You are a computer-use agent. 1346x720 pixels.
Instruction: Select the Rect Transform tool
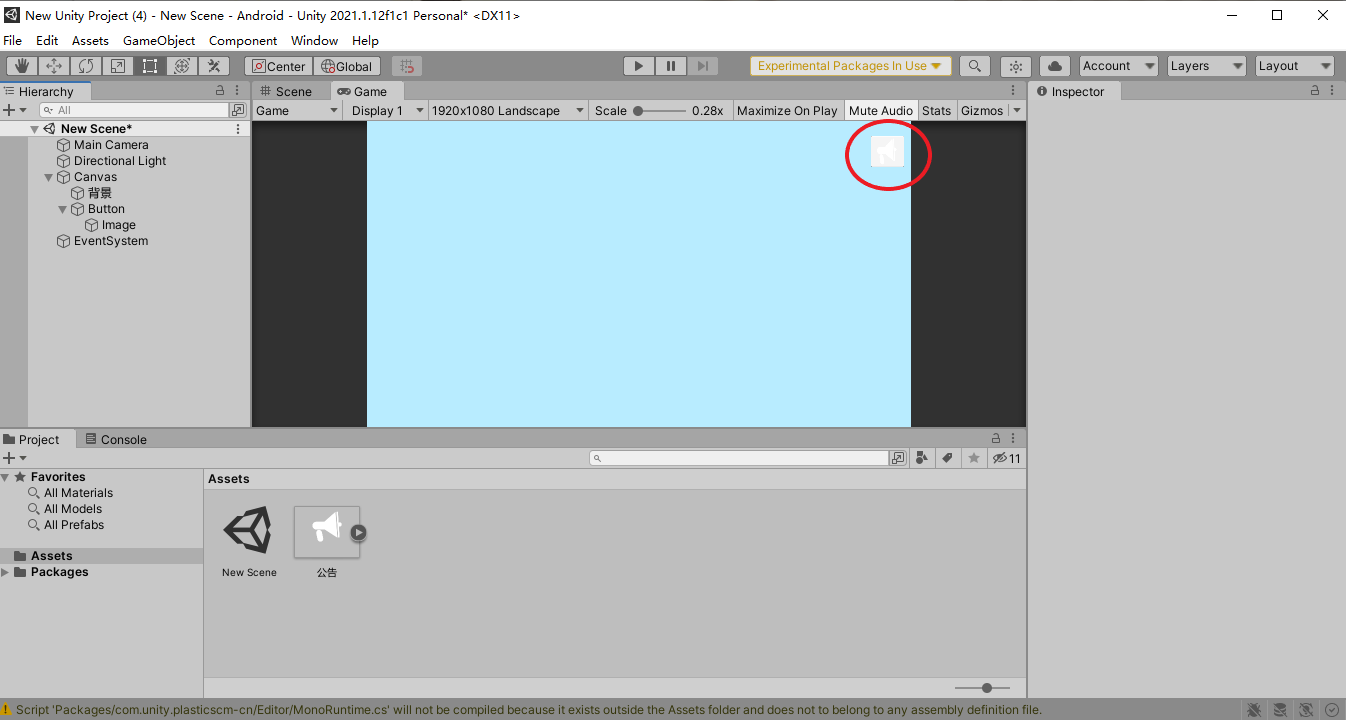point(150,66)
